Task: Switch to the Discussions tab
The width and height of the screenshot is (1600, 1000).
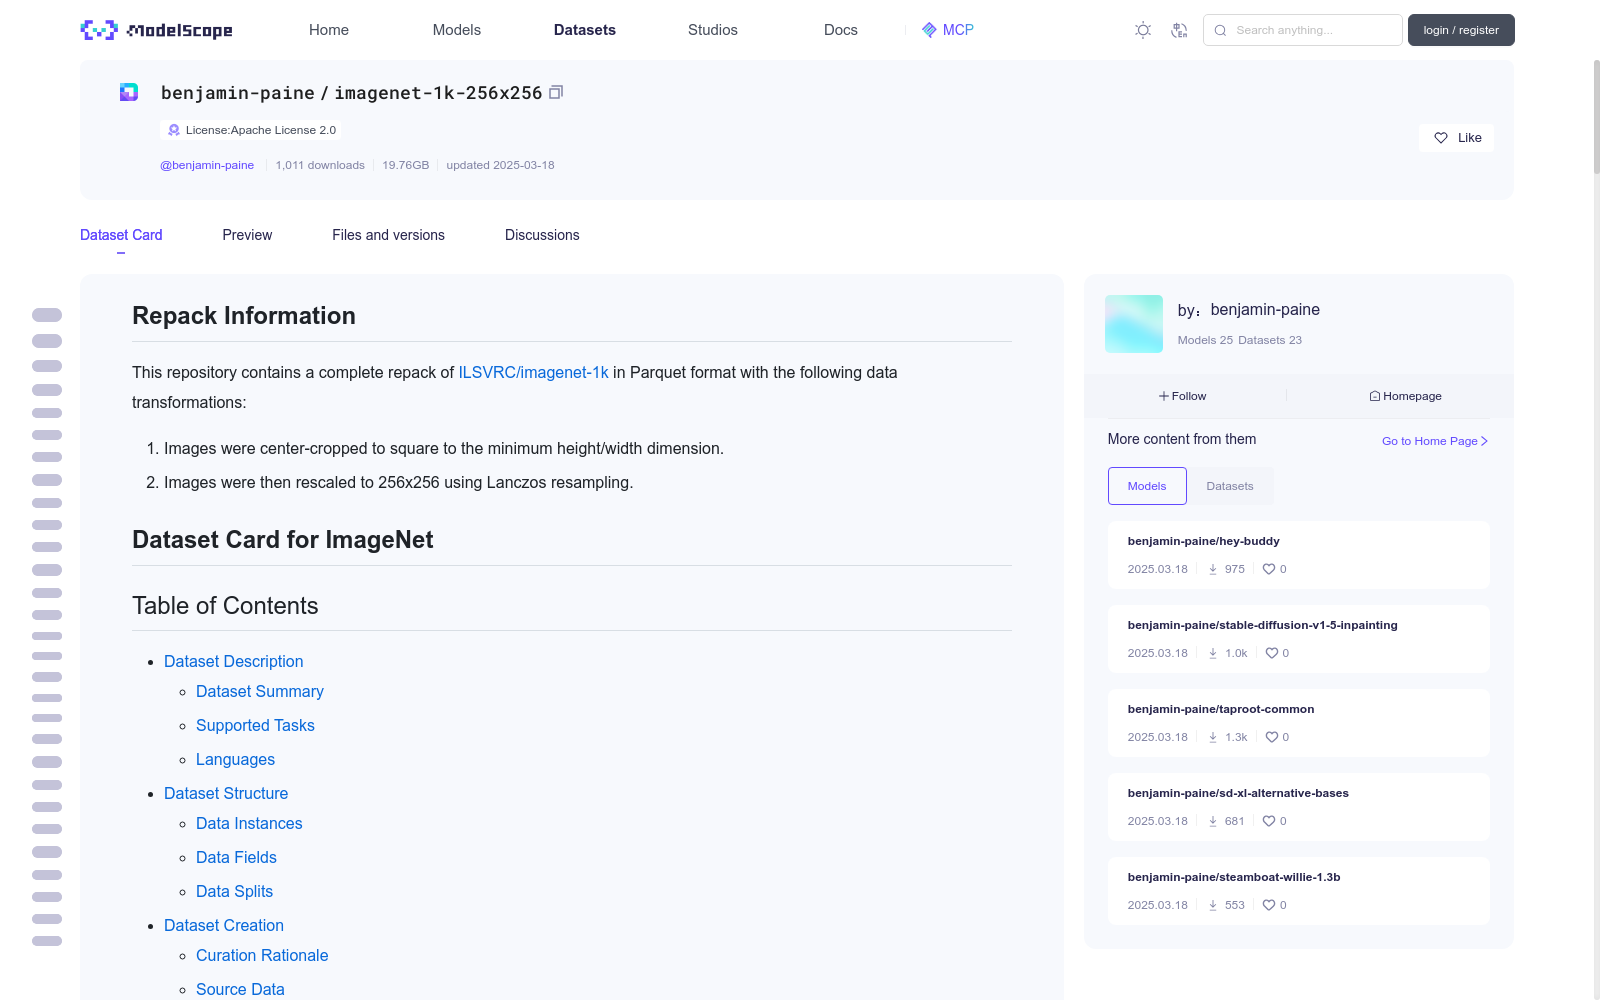Action: 542,235
